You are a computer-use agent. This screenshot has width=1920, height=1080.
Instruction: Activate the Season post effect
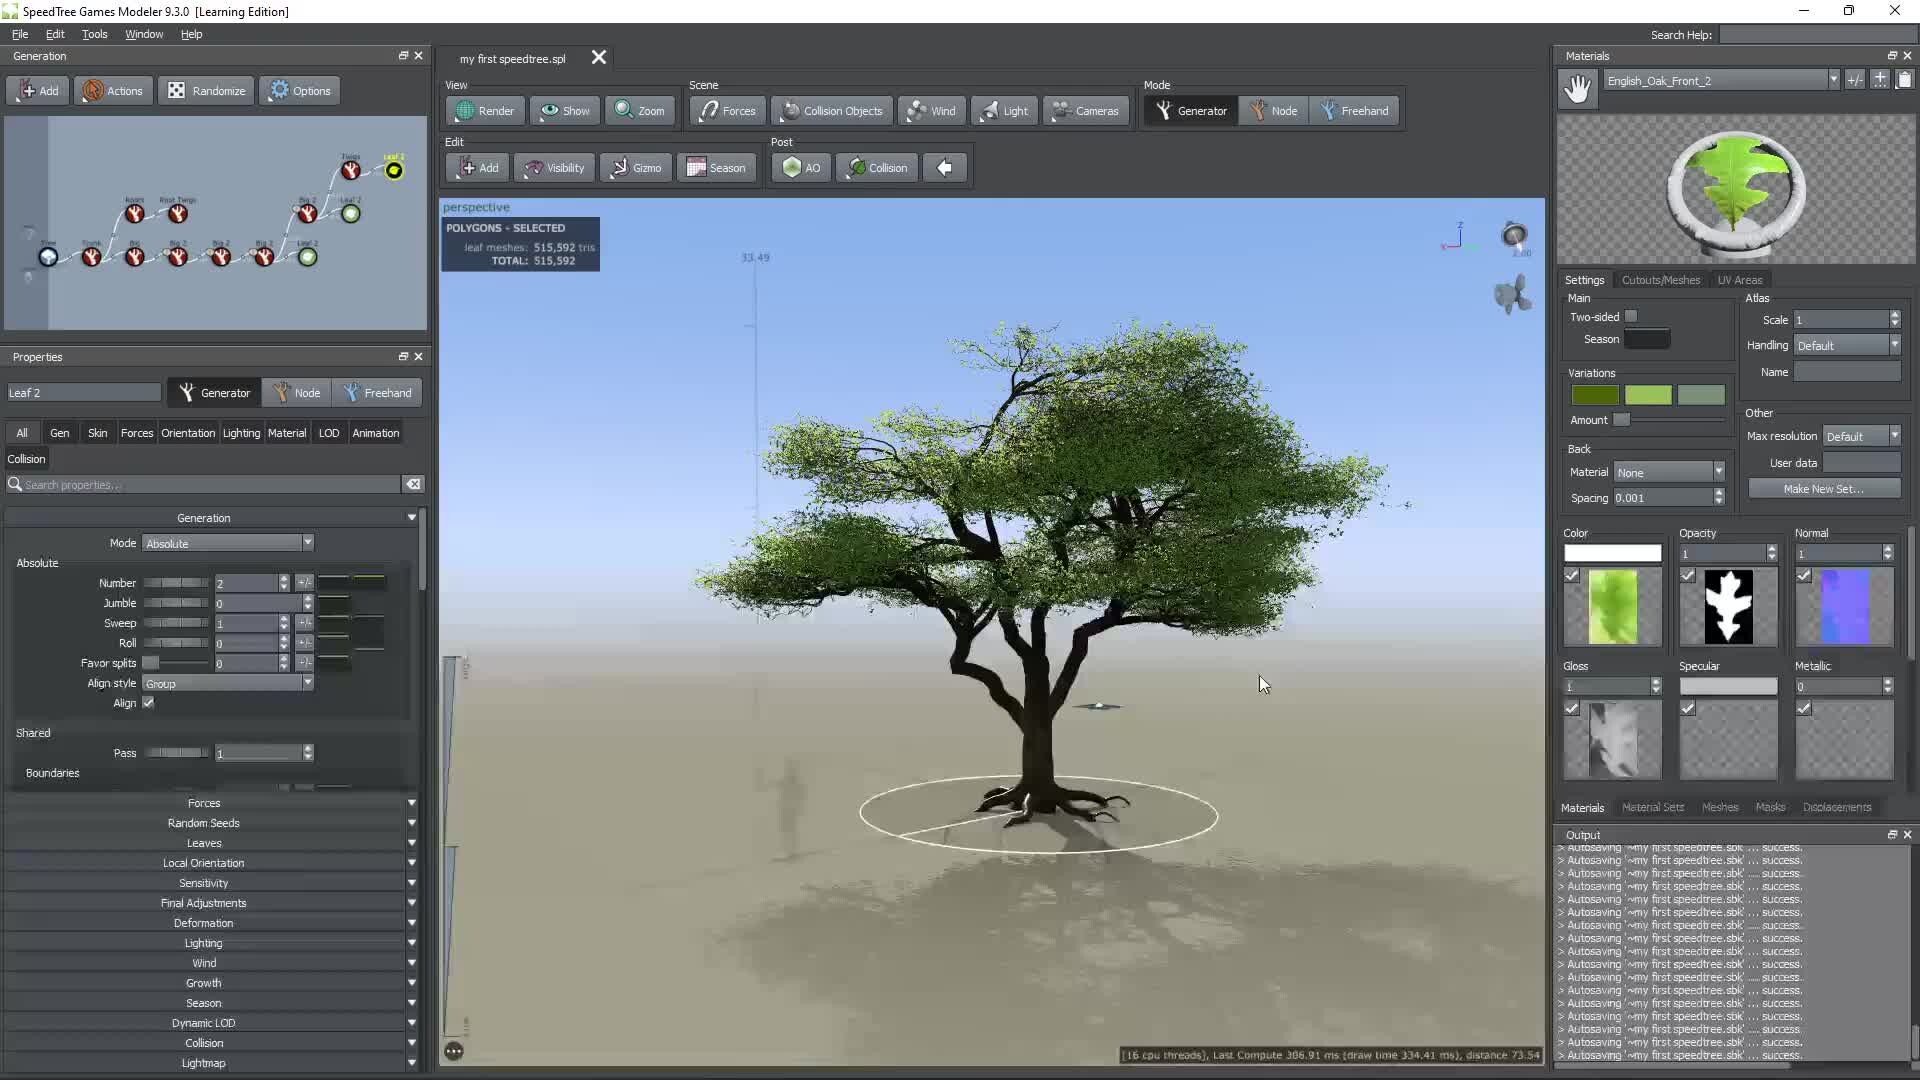(x=717, y=167)
